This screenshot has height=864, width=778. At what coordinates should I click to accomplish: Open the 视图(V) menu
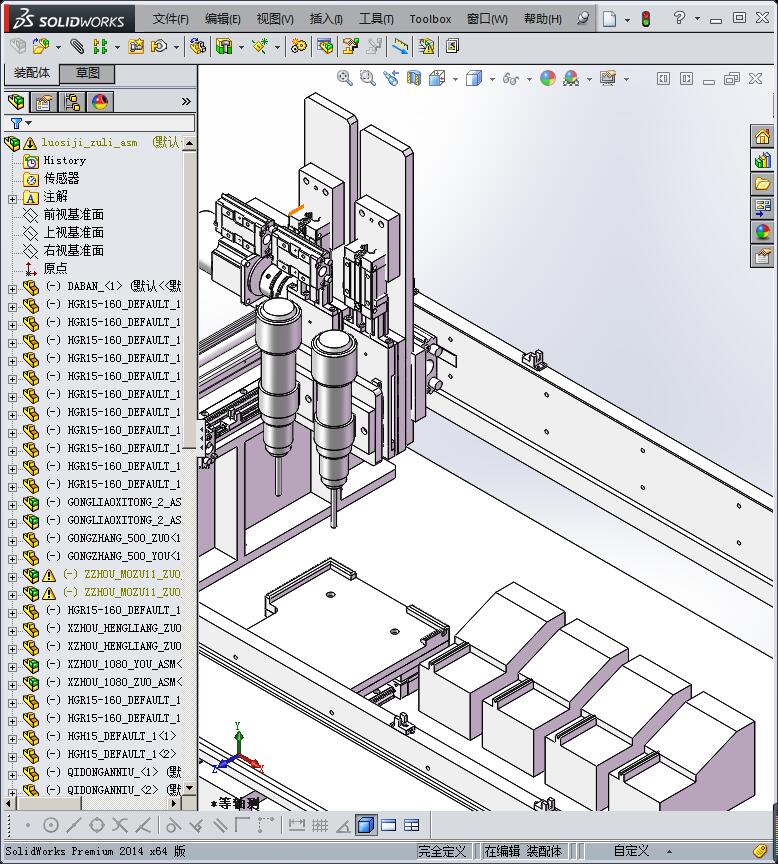coord(275,19)
